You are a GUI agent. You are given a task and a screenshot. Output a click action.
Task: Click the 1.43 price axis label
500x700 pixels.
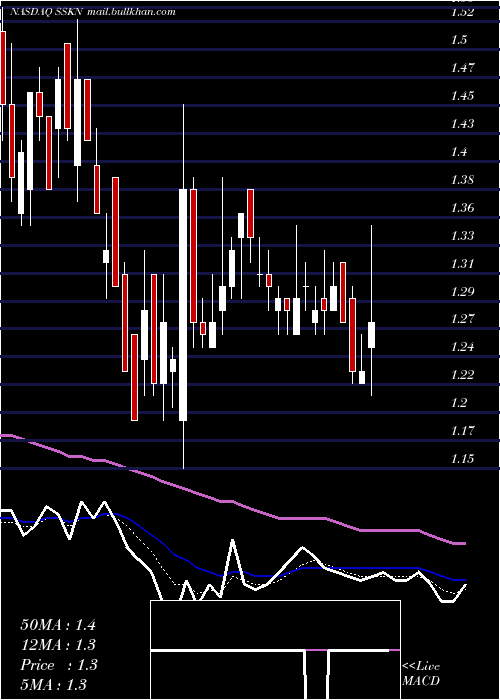(x=462, y=124)
